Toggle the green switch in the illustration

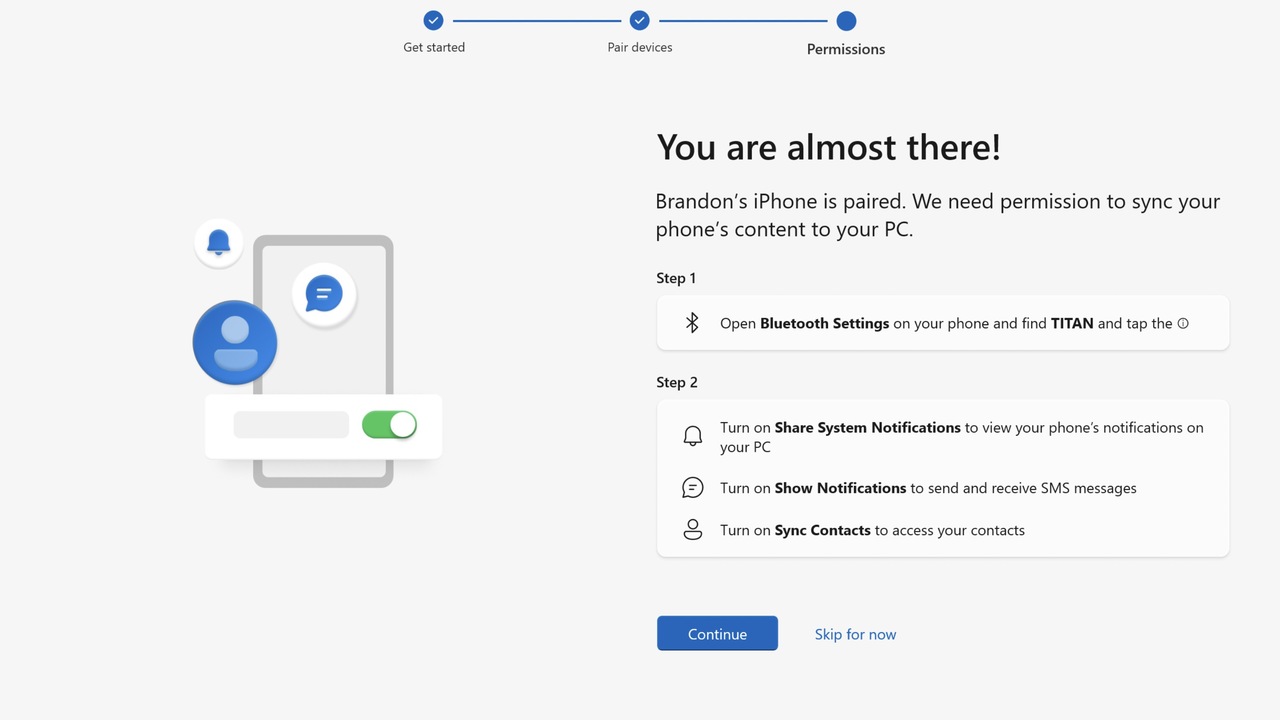click(389, 425)
